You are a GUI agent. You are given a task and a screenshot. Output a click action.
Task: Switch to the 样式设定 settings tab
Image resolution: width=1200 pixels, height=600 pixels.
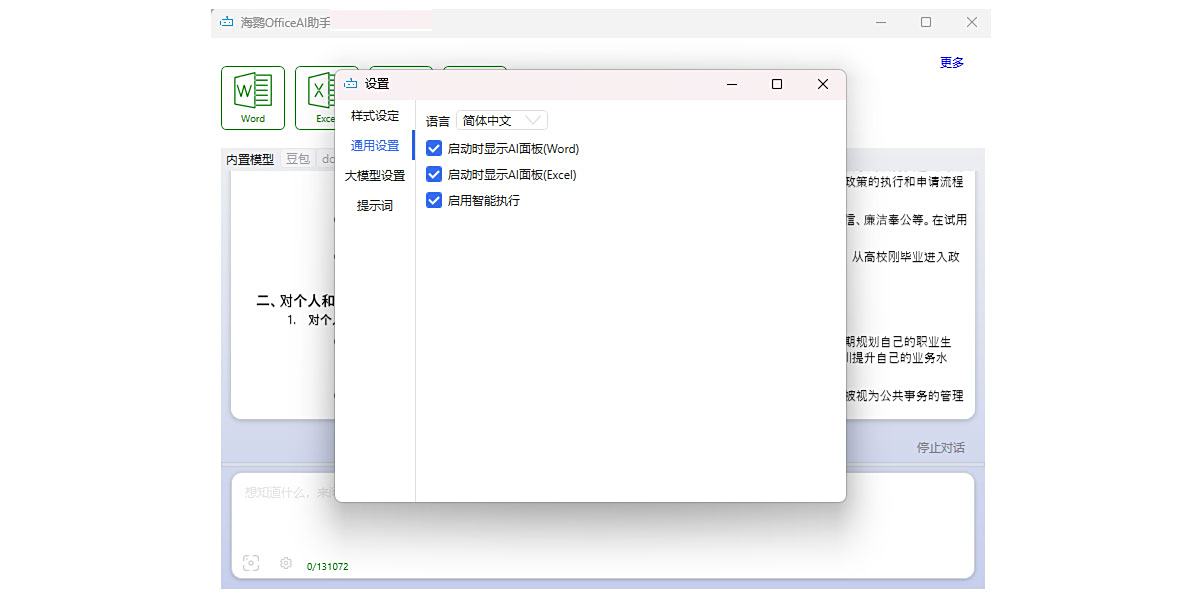[374, 116]
